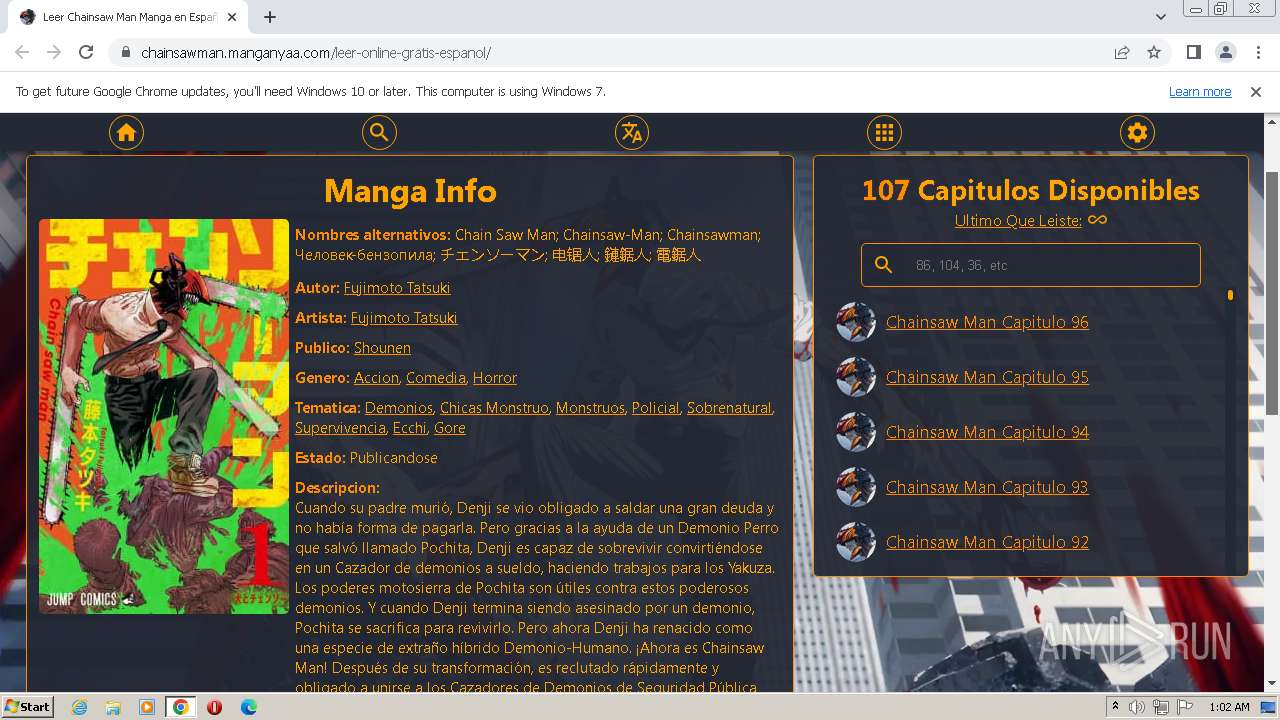1280x720 pixels.
Task: Open the Learn more link
Action: (x=1200, y=91)
